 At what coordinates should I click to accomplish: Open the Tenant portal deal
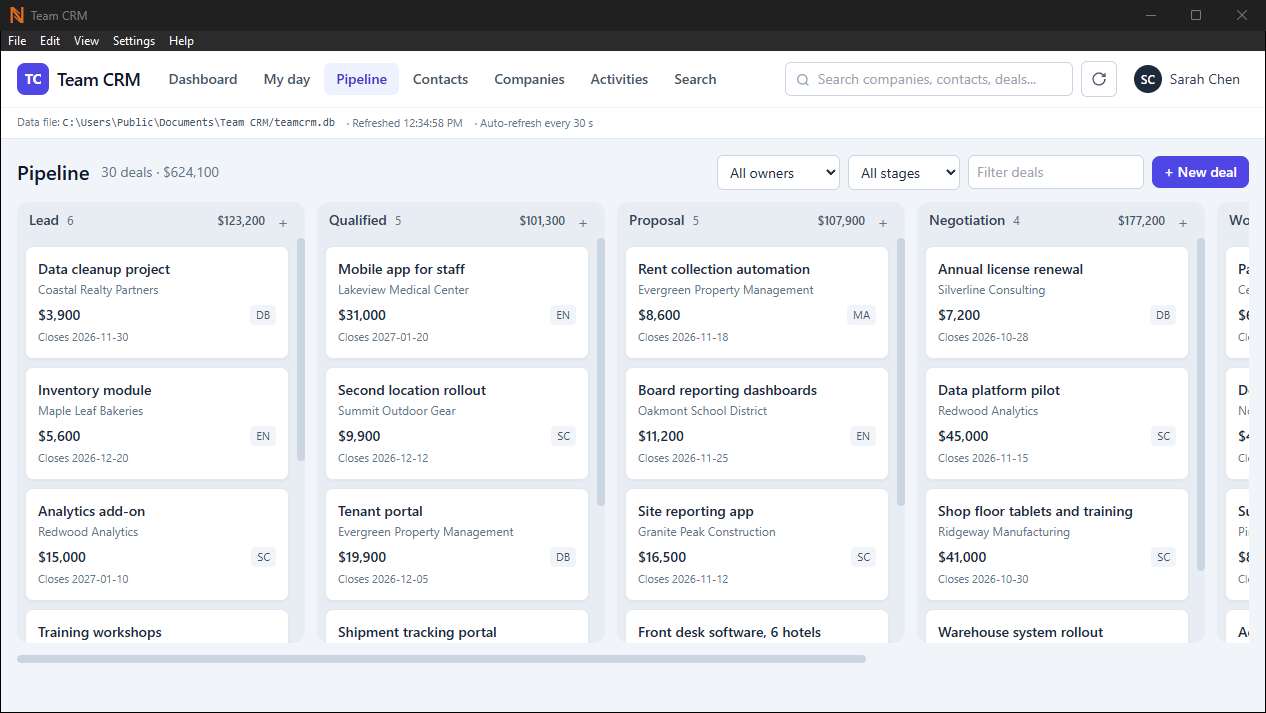457,544
